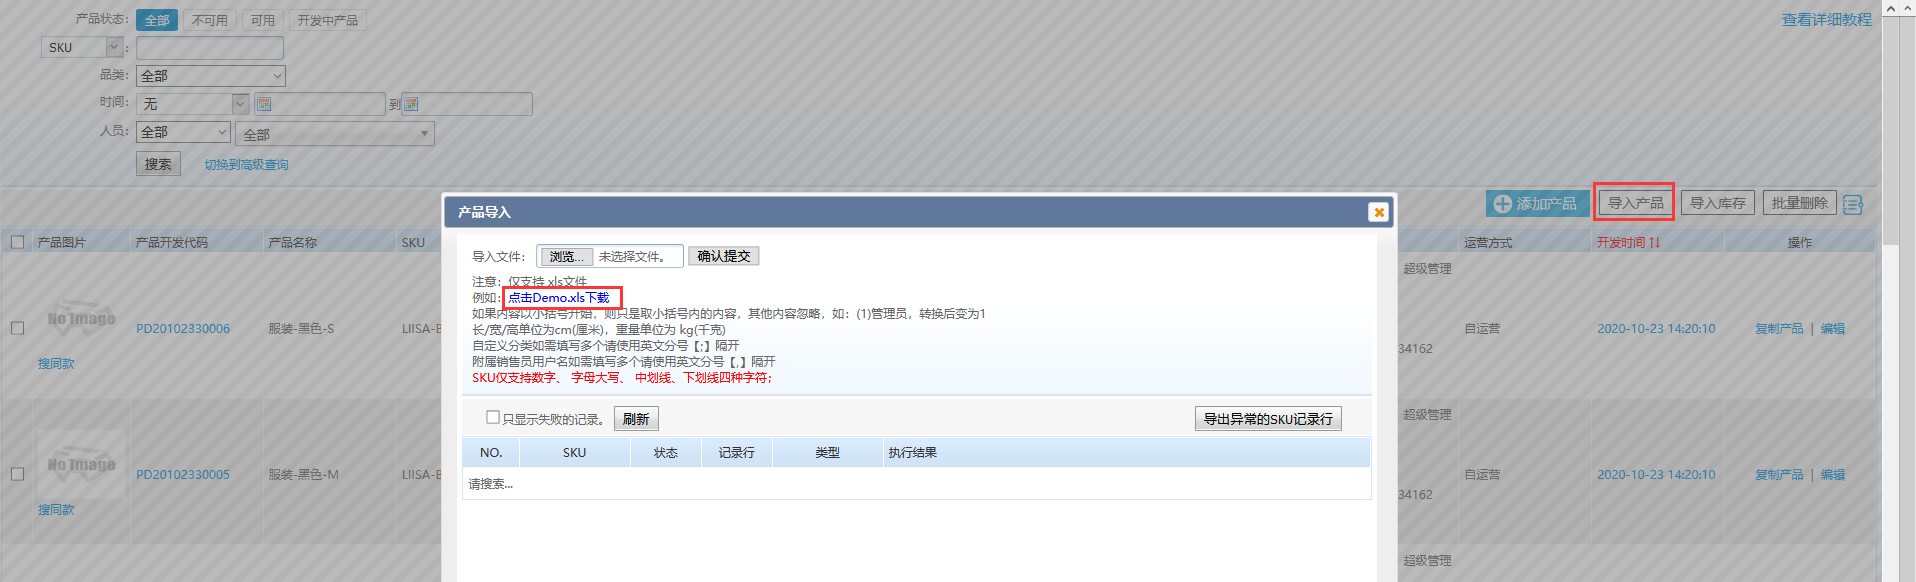
Task: Tick the select-all checkbox in table header
Action: [17, 242]
